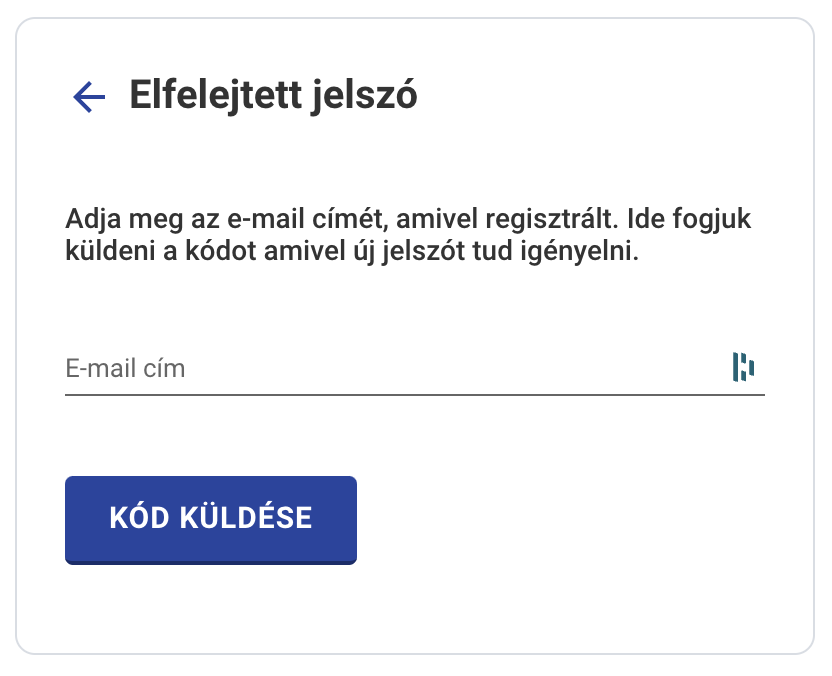
Task: Return to previous page via left arrow
Action: 89,97
